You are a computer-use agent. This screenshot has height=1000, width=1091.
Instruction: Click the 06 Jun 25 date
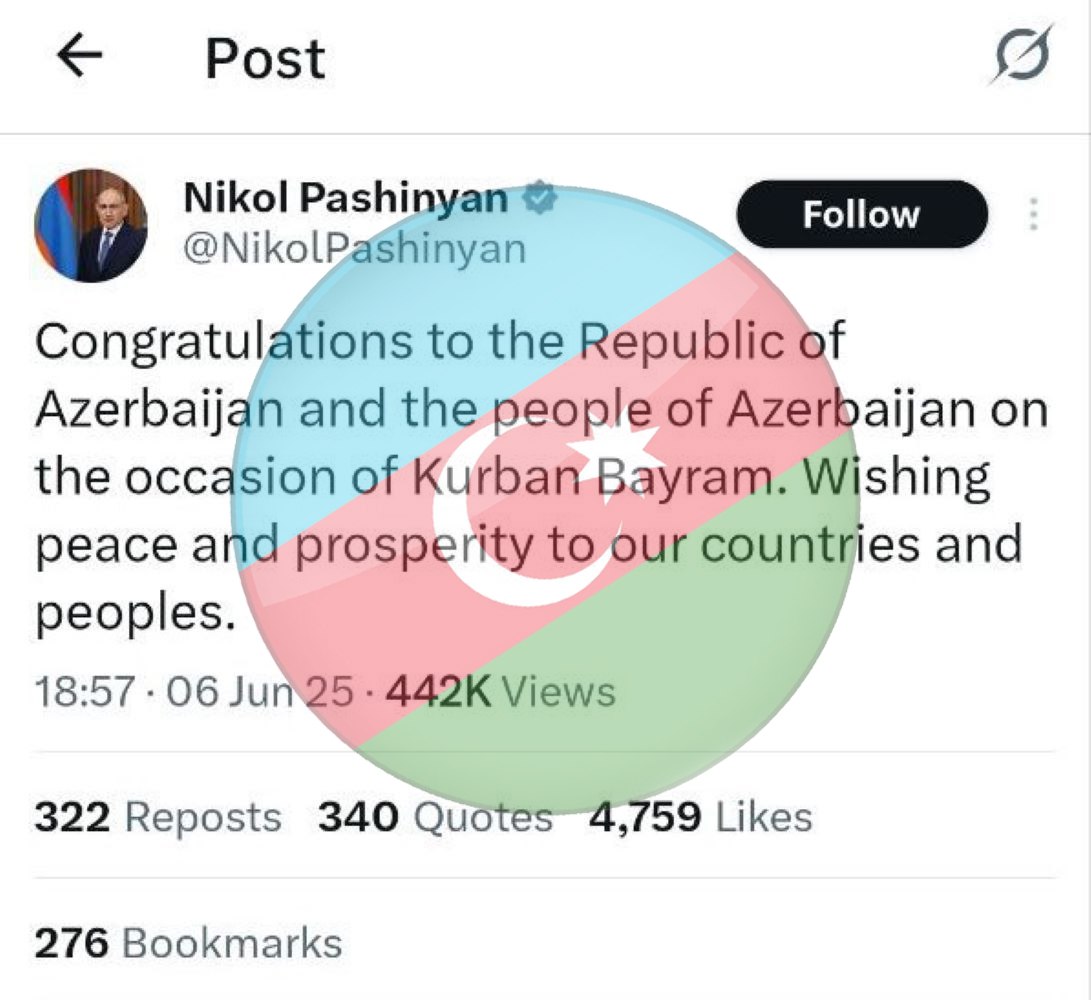(260, 691)
